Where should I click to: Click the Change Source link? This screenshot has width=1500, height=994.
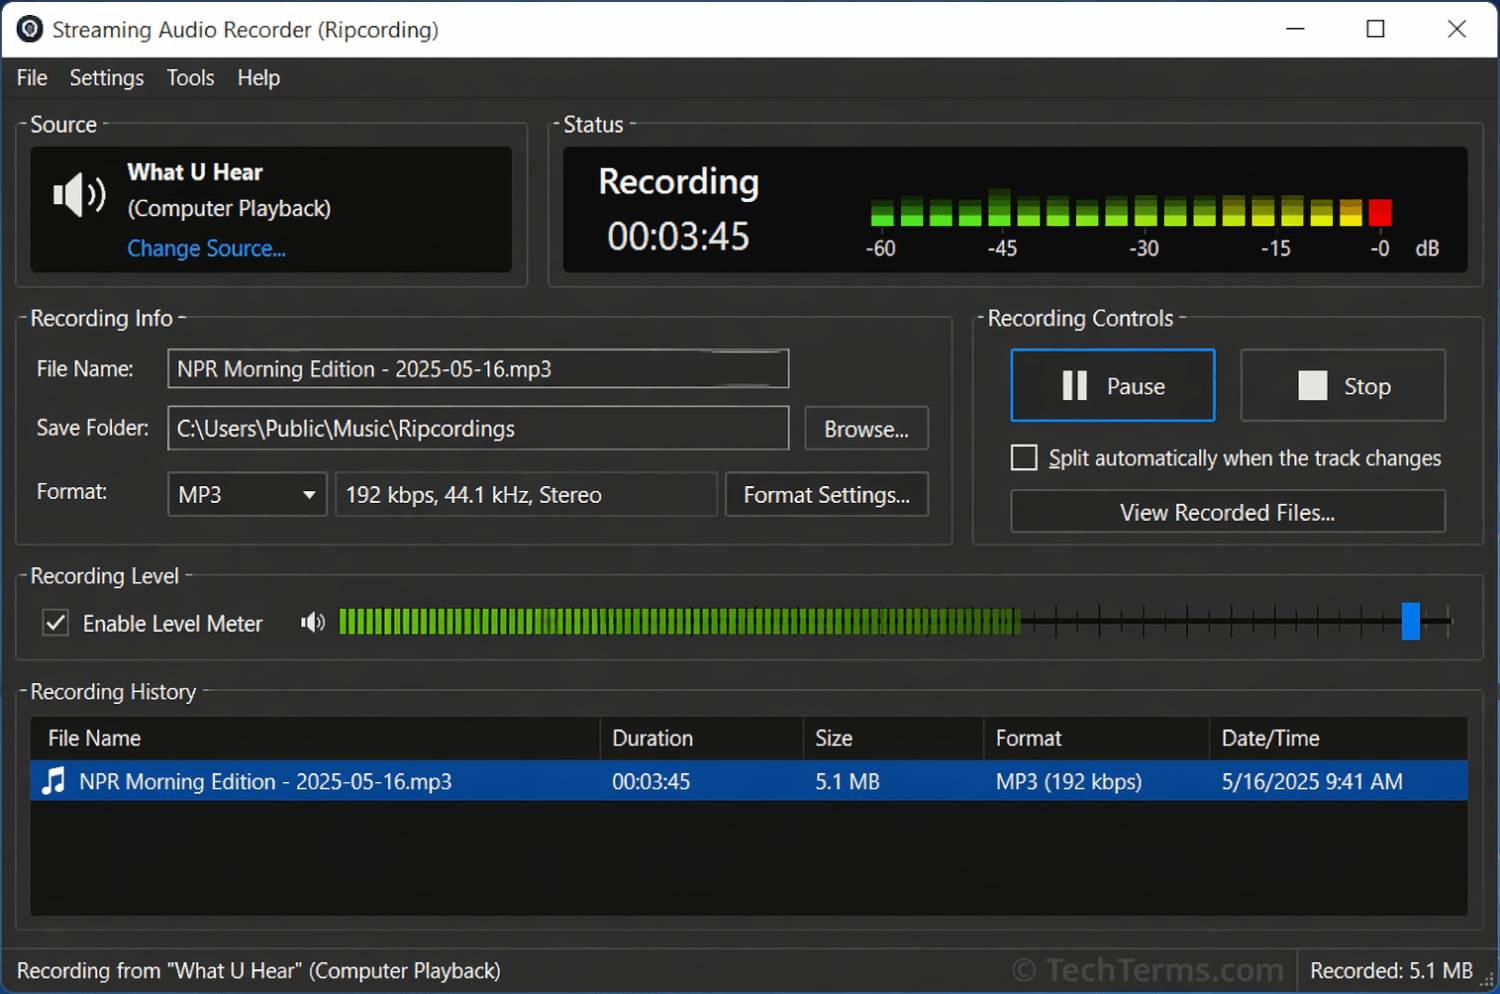click(206, 248)
